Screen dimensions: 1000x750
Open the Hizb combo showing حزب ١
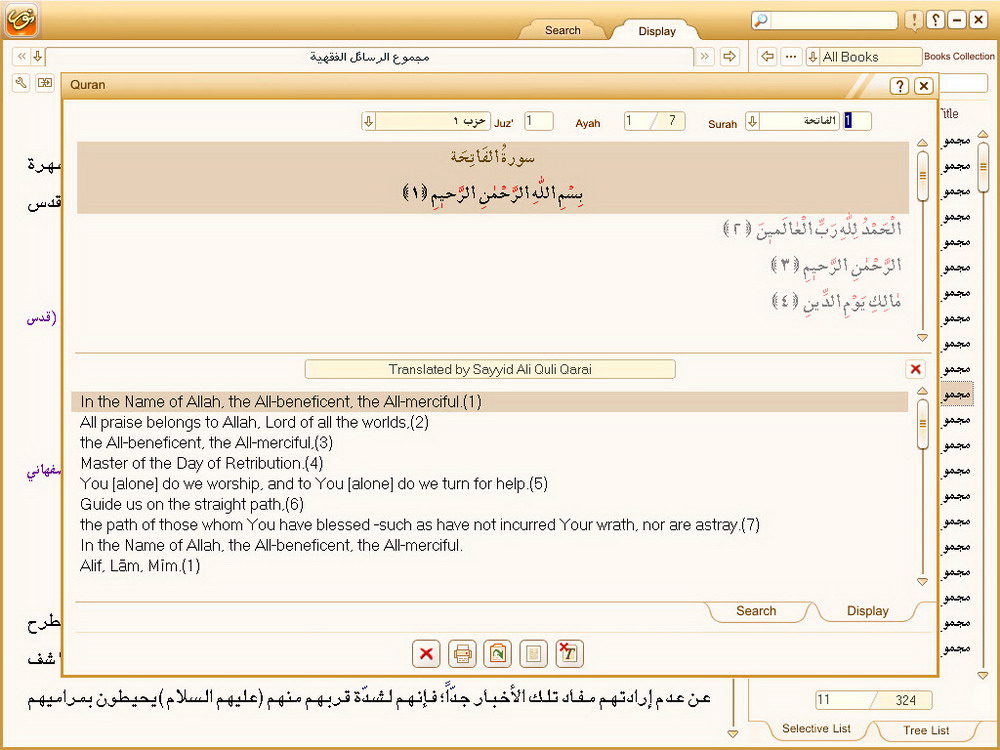pos(426,121)
